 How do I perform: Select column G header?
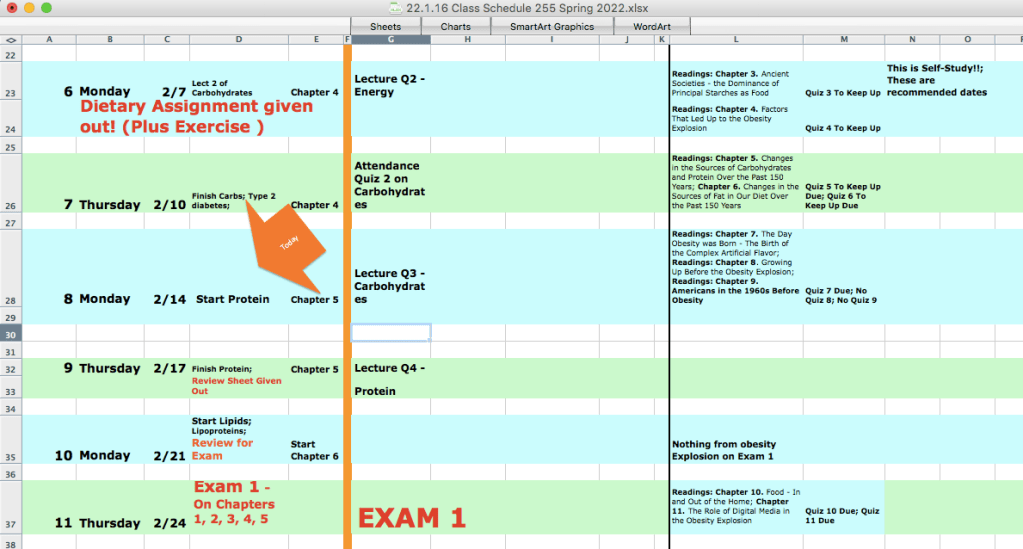click(x=391, y=40)
